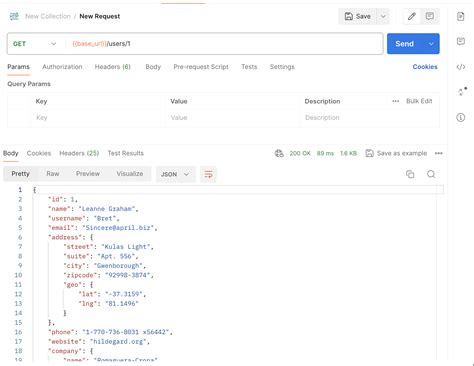Switch to the Params tab
474x366 pixels.
coord(19,67)
